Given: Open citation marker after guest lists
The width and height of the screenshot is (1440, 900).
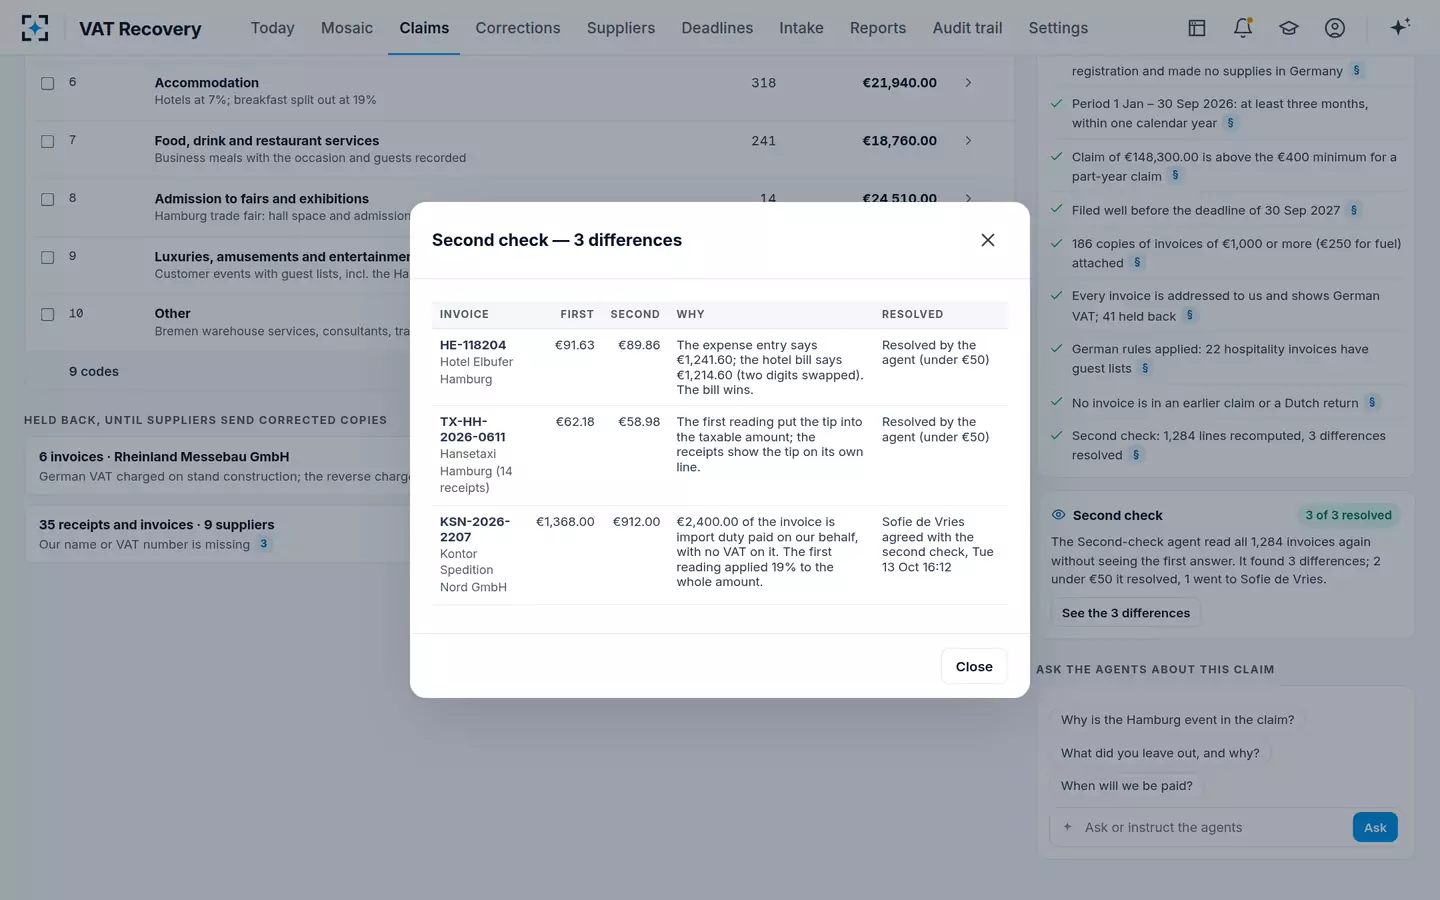Looking at the screenshot, I should point(1145,368).
